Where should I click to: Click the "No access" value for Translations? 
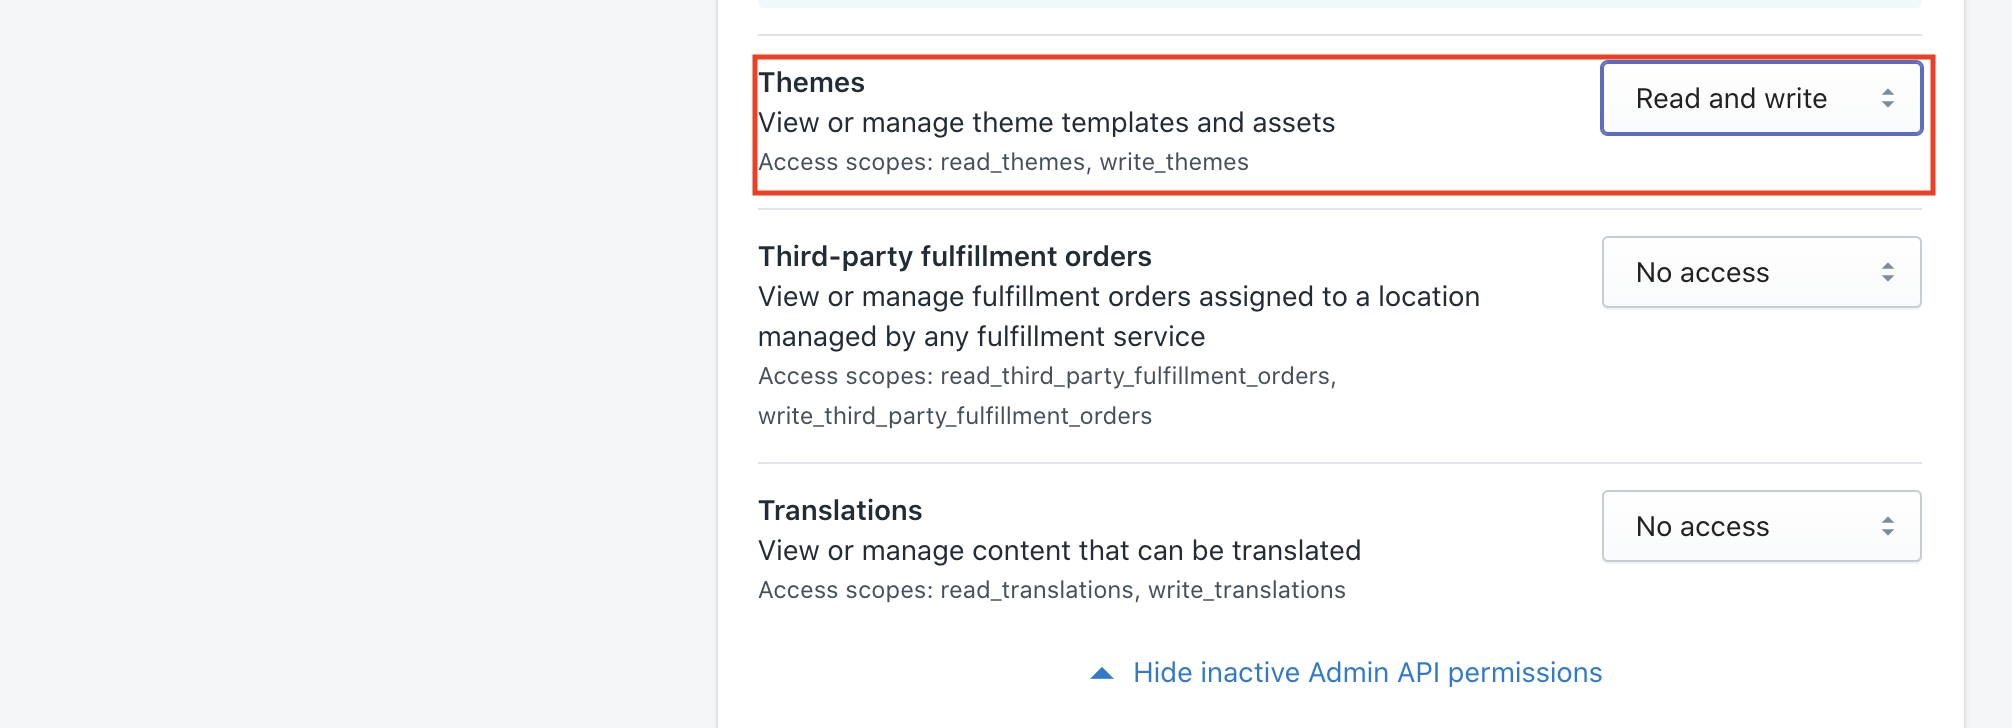1702,526
